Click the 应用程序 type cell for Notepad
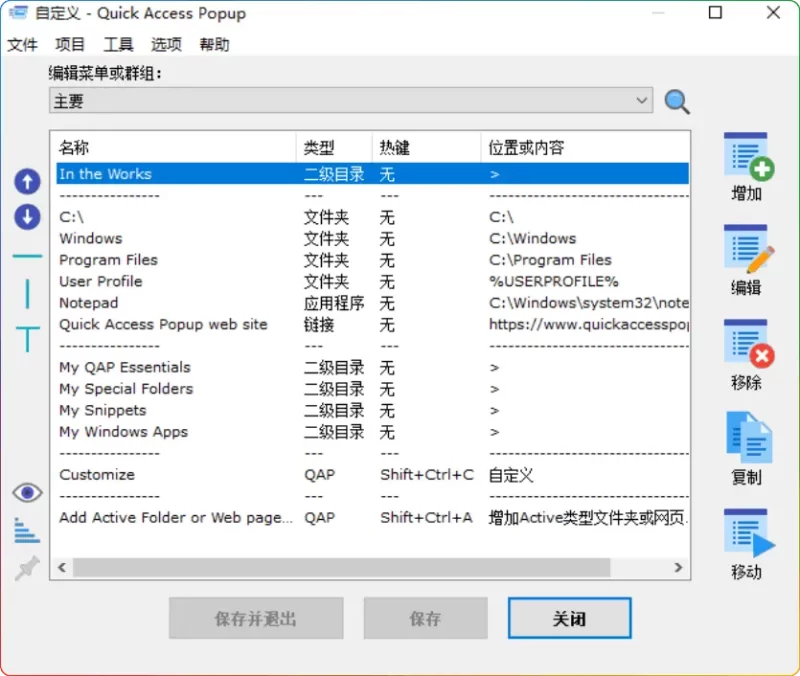 334,303
